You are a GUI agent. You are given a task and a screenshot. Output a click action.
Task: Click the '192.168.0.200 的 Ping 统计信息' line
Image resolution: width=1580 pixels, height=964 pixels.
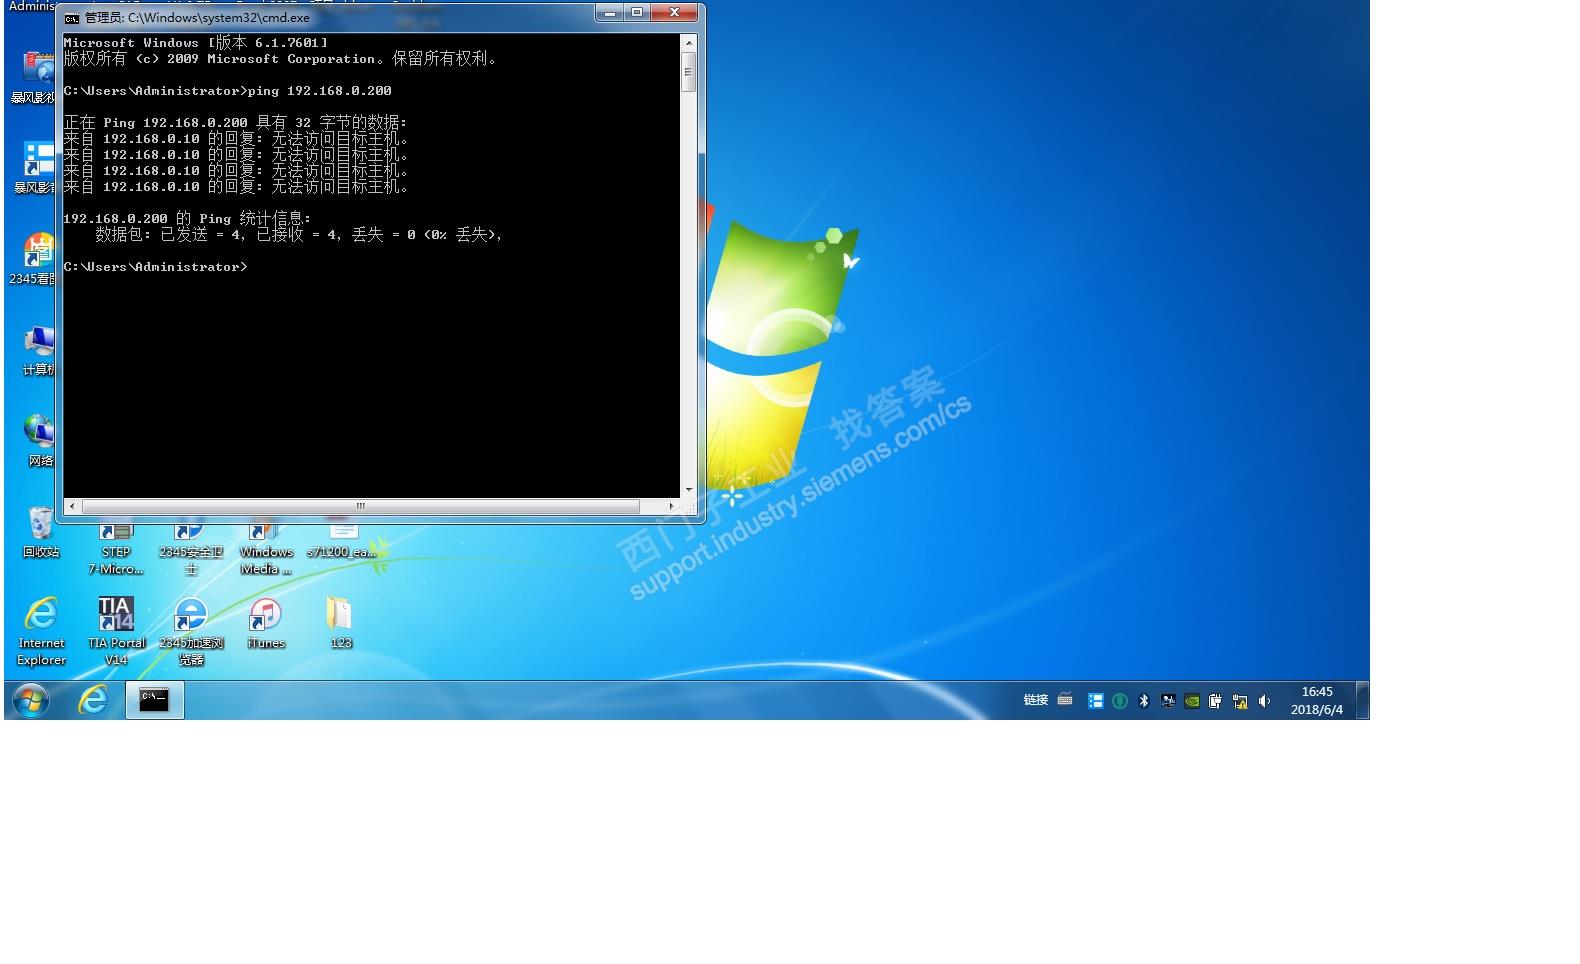tap(187, 219)
